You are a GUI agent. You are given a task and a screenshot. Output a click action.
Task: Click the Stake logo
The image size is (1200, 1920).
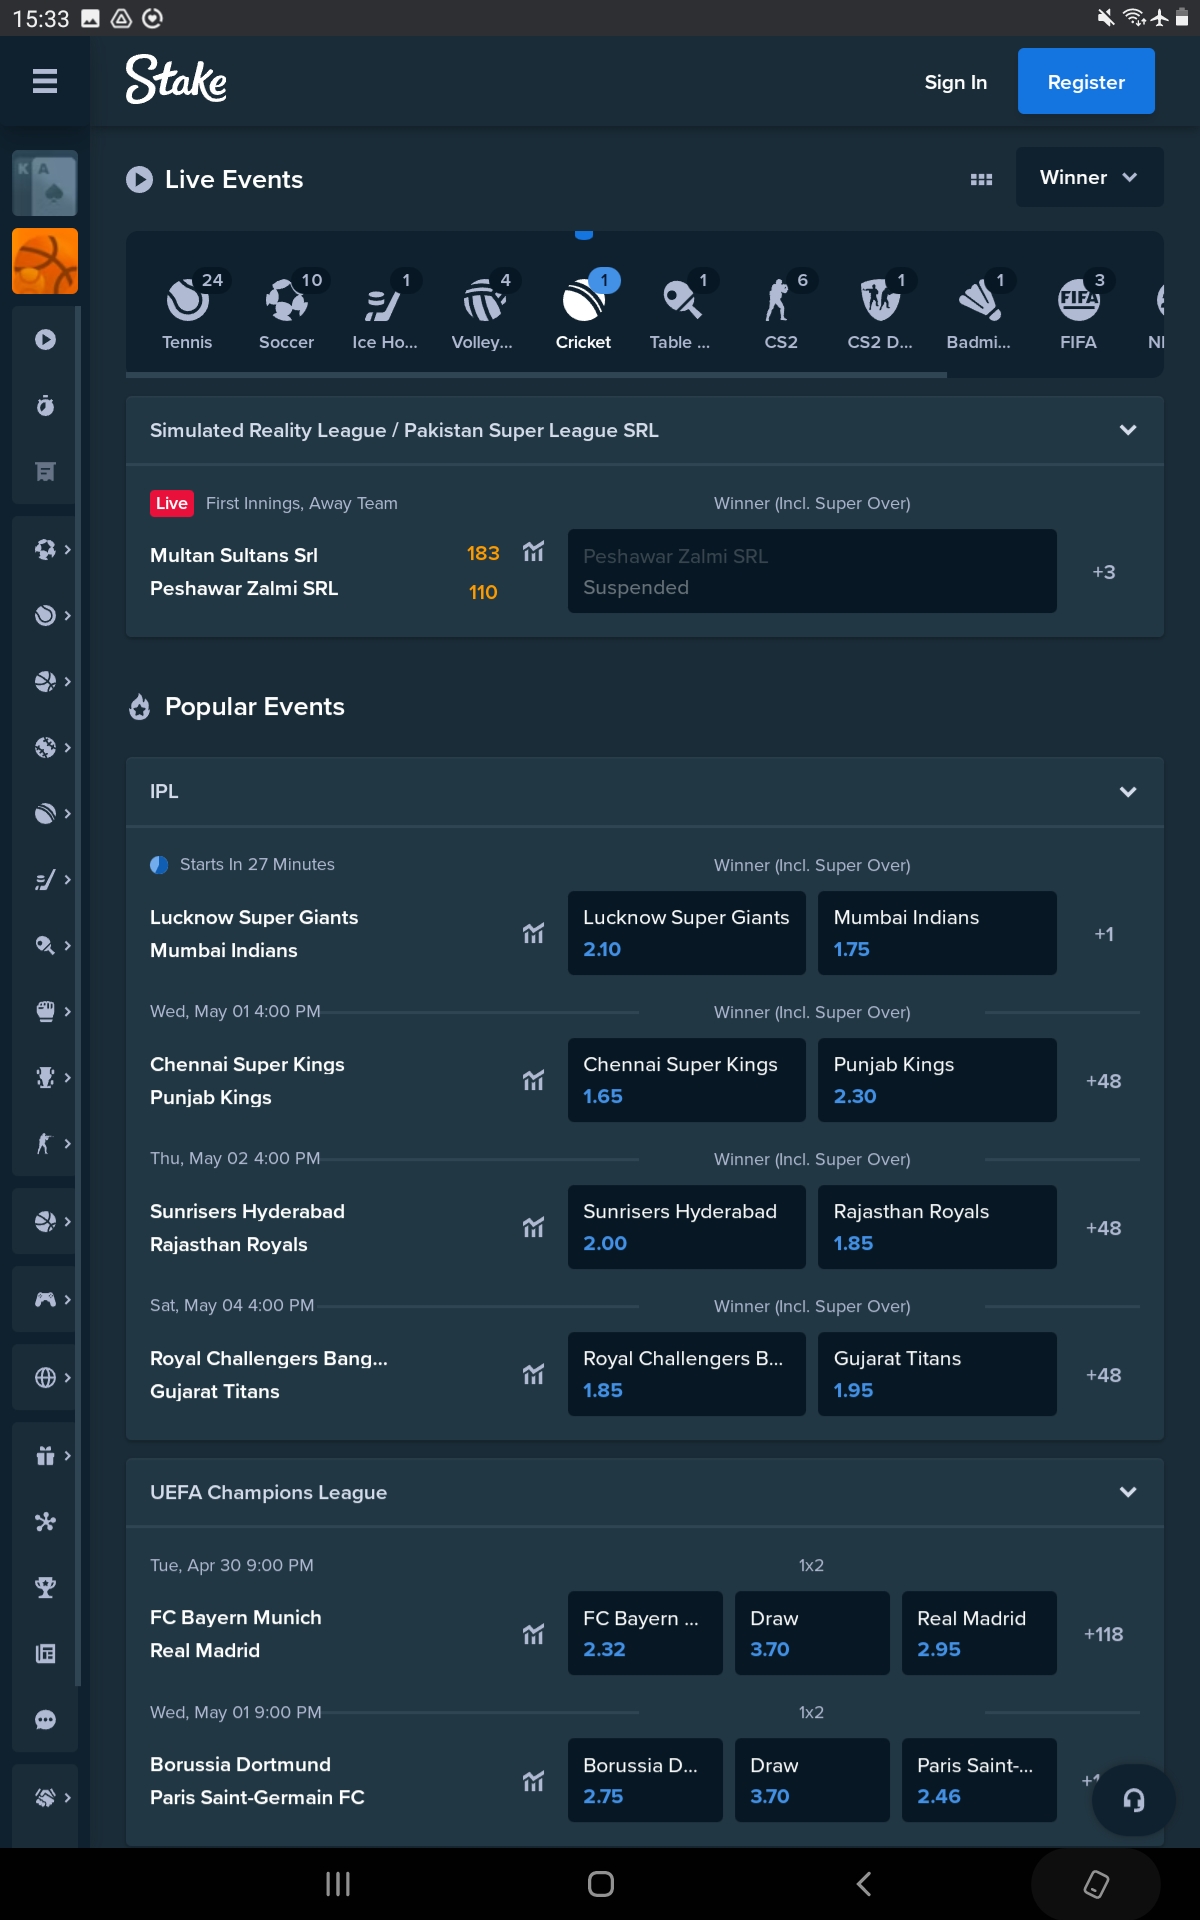pyautogui.click(x=176, y=80)
